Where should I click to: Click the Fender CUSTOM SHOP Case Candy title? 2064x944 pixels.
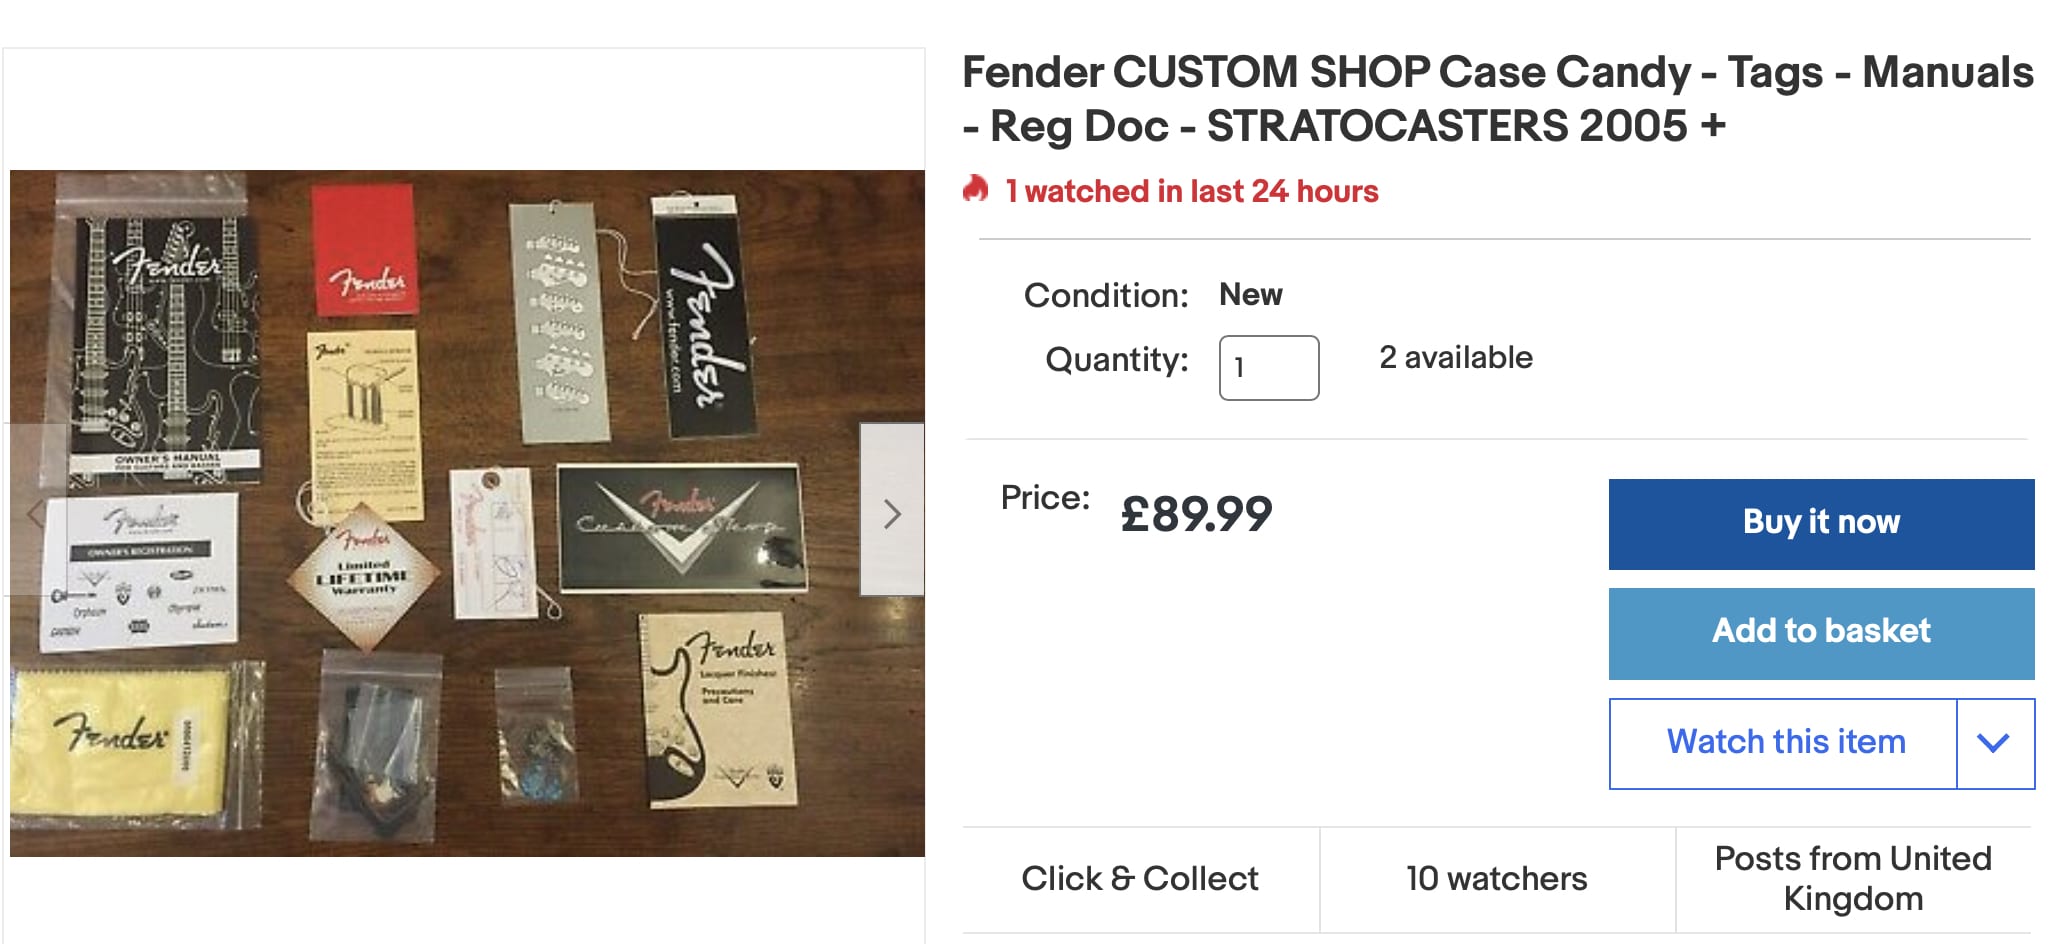(1497, 98)
